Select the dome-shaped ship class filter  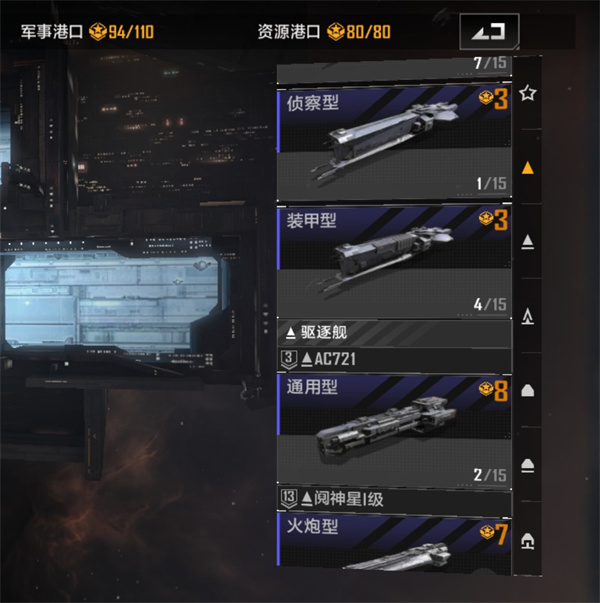(x=527, y=391)
